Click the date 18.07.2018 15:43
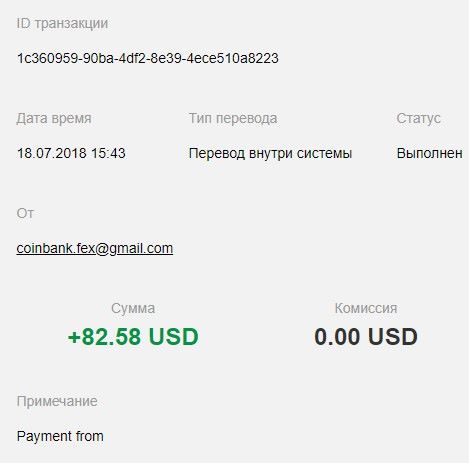Viewport: 469px width, 463px height. pos(71,153)
